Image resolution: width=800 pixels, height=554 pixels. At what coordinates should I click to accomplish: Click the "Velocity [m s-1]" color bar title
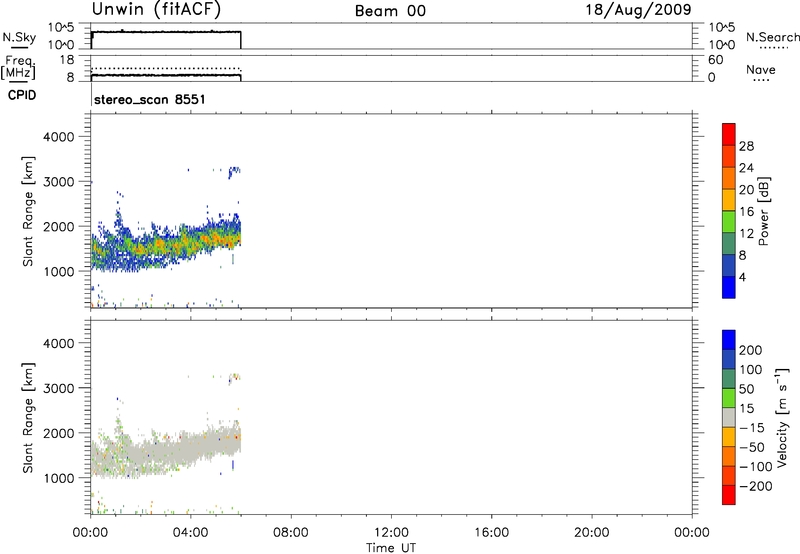782,417
